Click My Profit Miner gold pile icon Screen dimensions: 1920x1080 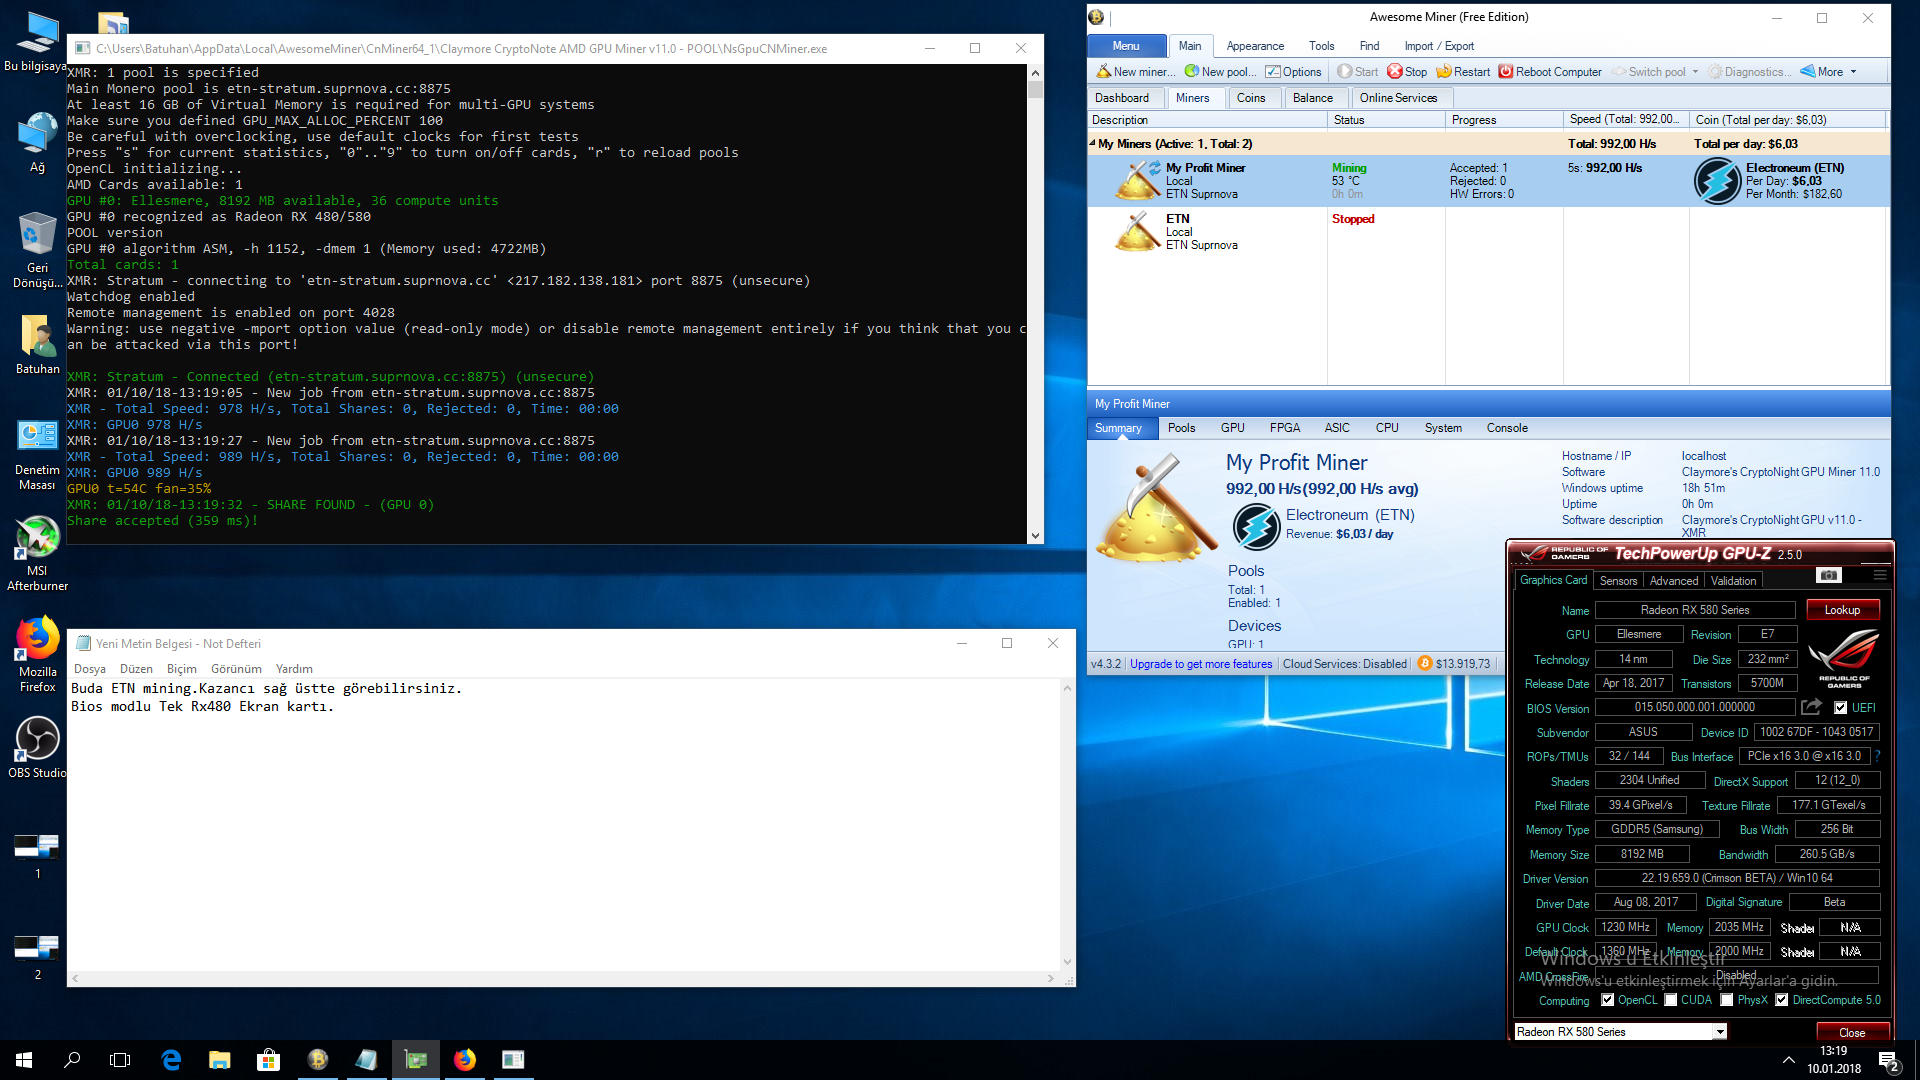coord(1138,180)
